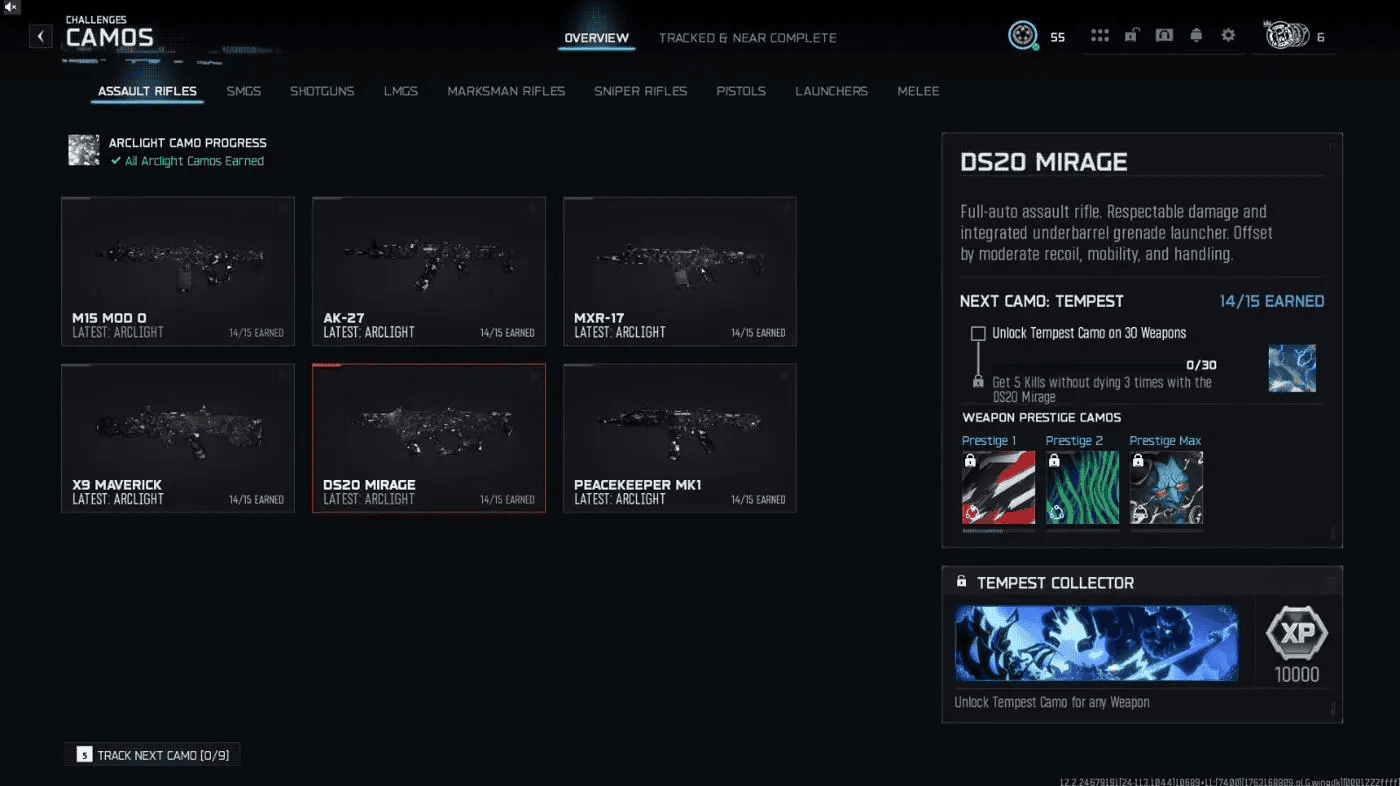Select the Sniper Rifles category
This screenshot has width=1400, height=786.
pyautogui.click(x=641, y=91)
